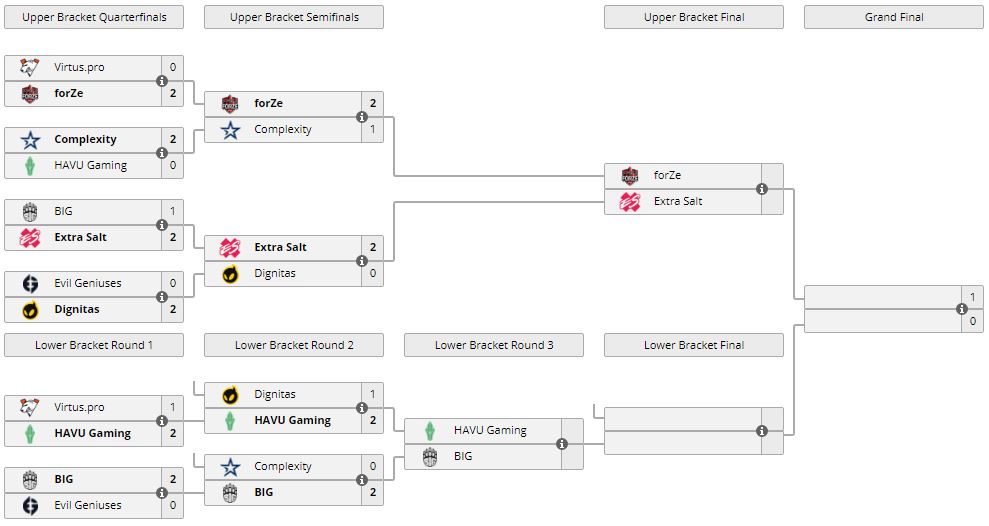Click Complexity star logo in Lower Bracket Round 2
Viewport: 989px width, 526px height.
click(230, 467)
